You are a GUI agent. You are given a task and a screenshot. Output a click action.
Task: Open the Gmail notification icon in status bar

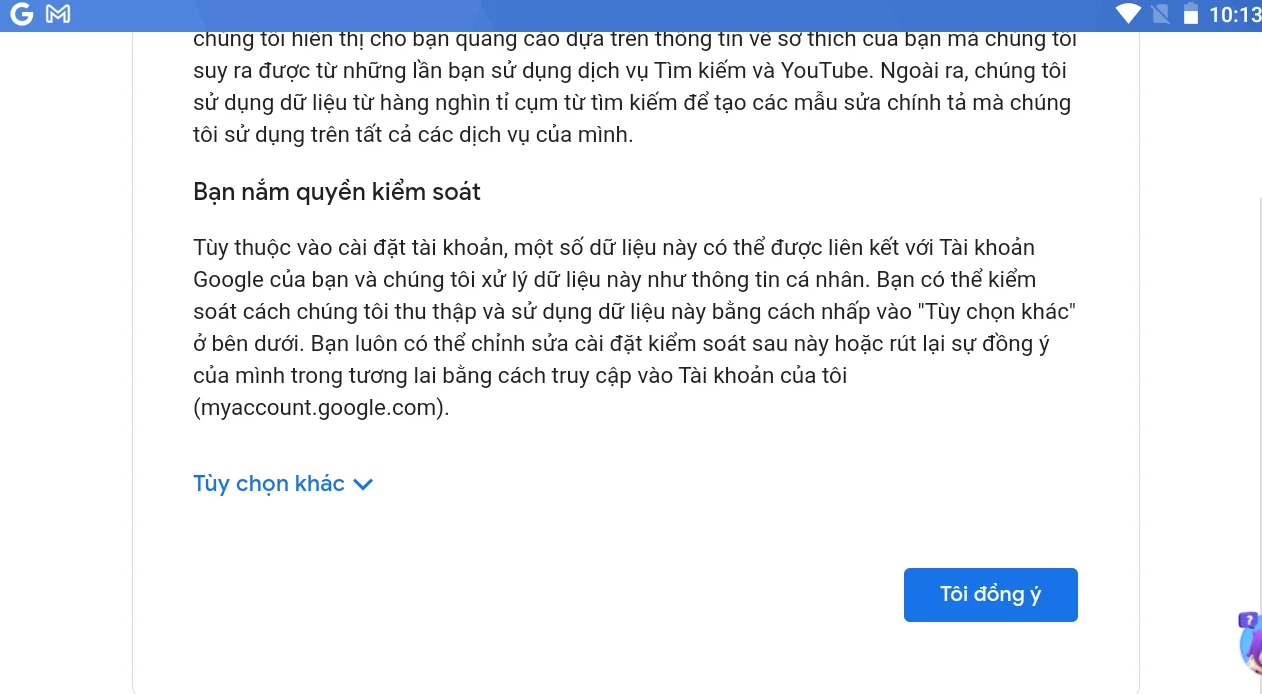58,15
